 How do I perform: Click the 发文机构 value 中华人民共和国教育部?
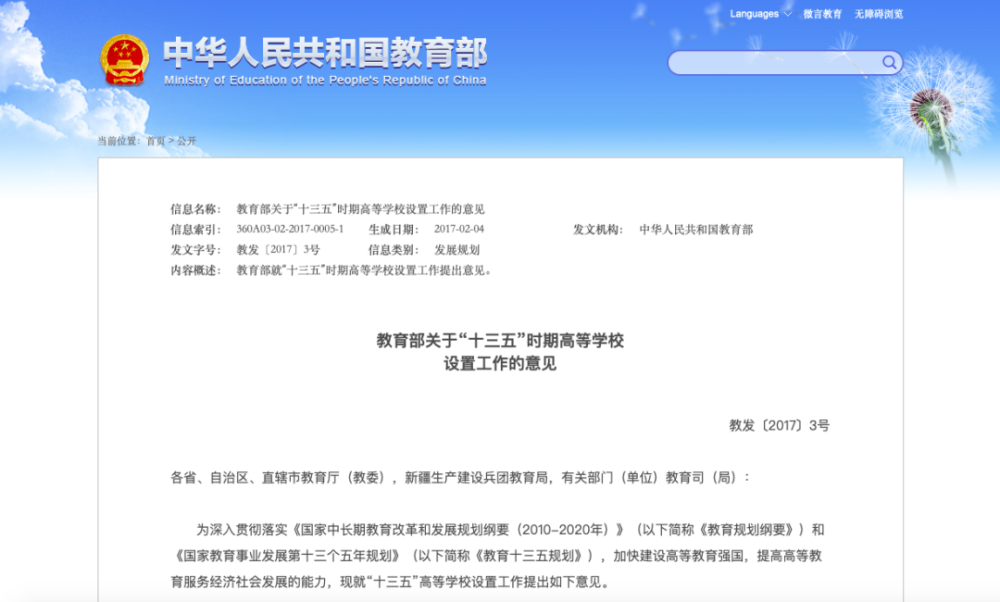click(x=696, y=230)
